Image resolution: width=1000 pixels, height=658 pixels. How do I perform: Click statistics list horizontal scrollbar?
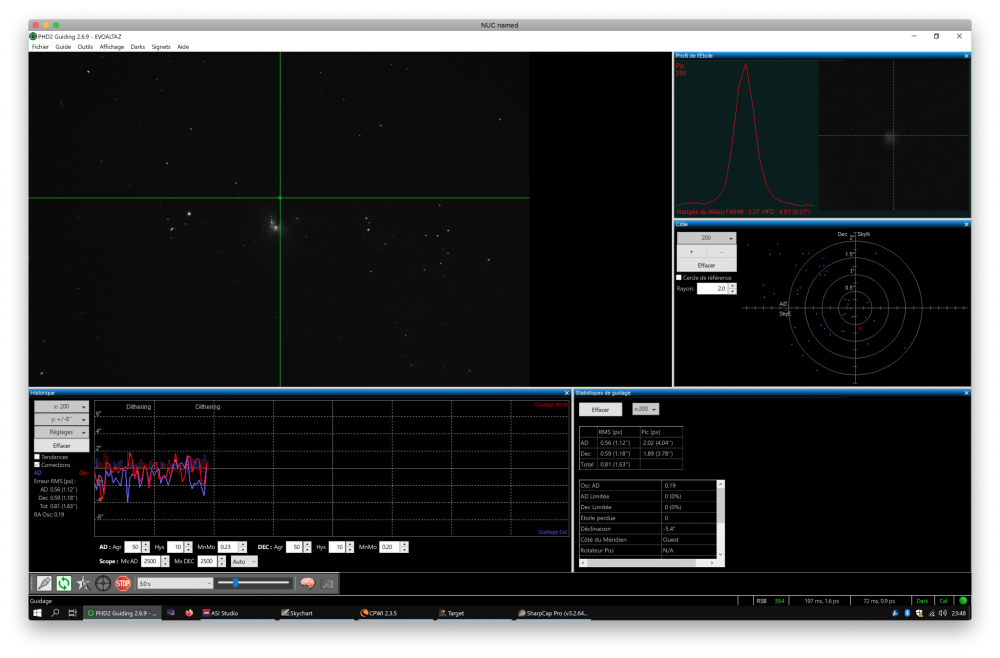coord(647,562)
